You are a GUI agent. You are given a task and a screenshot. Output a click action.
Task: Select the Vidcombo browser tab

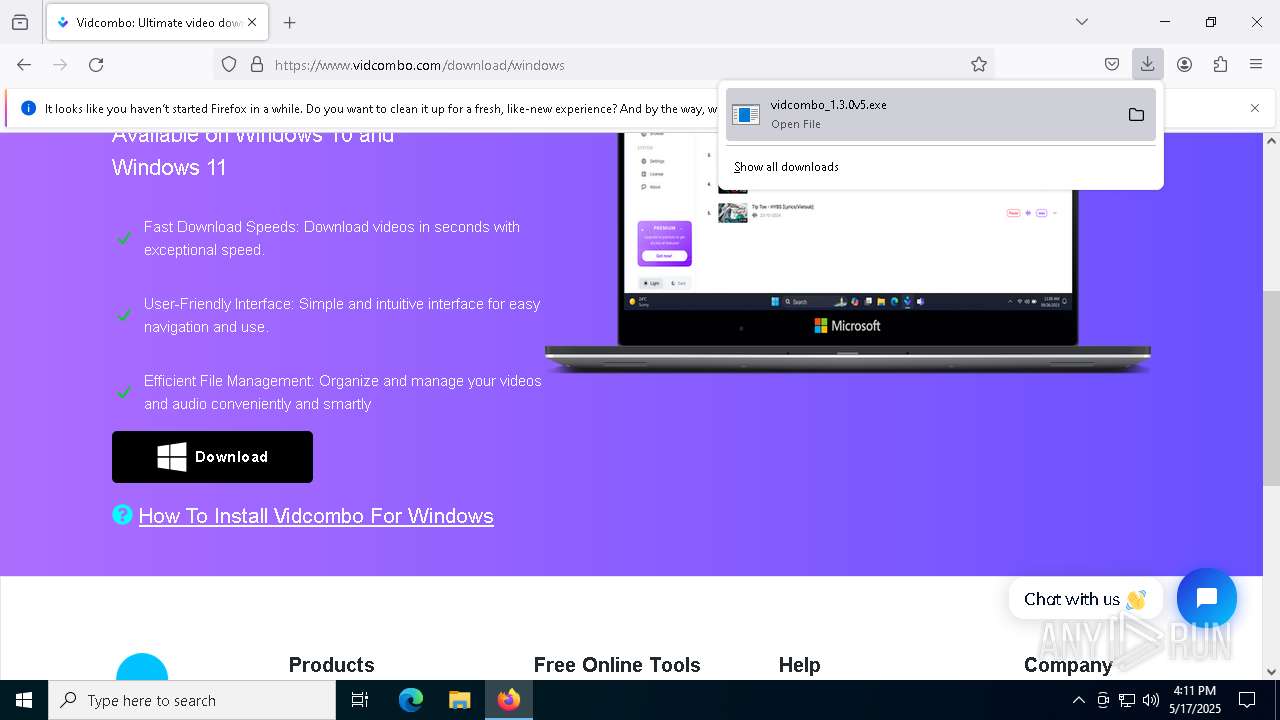pos(155,22)
